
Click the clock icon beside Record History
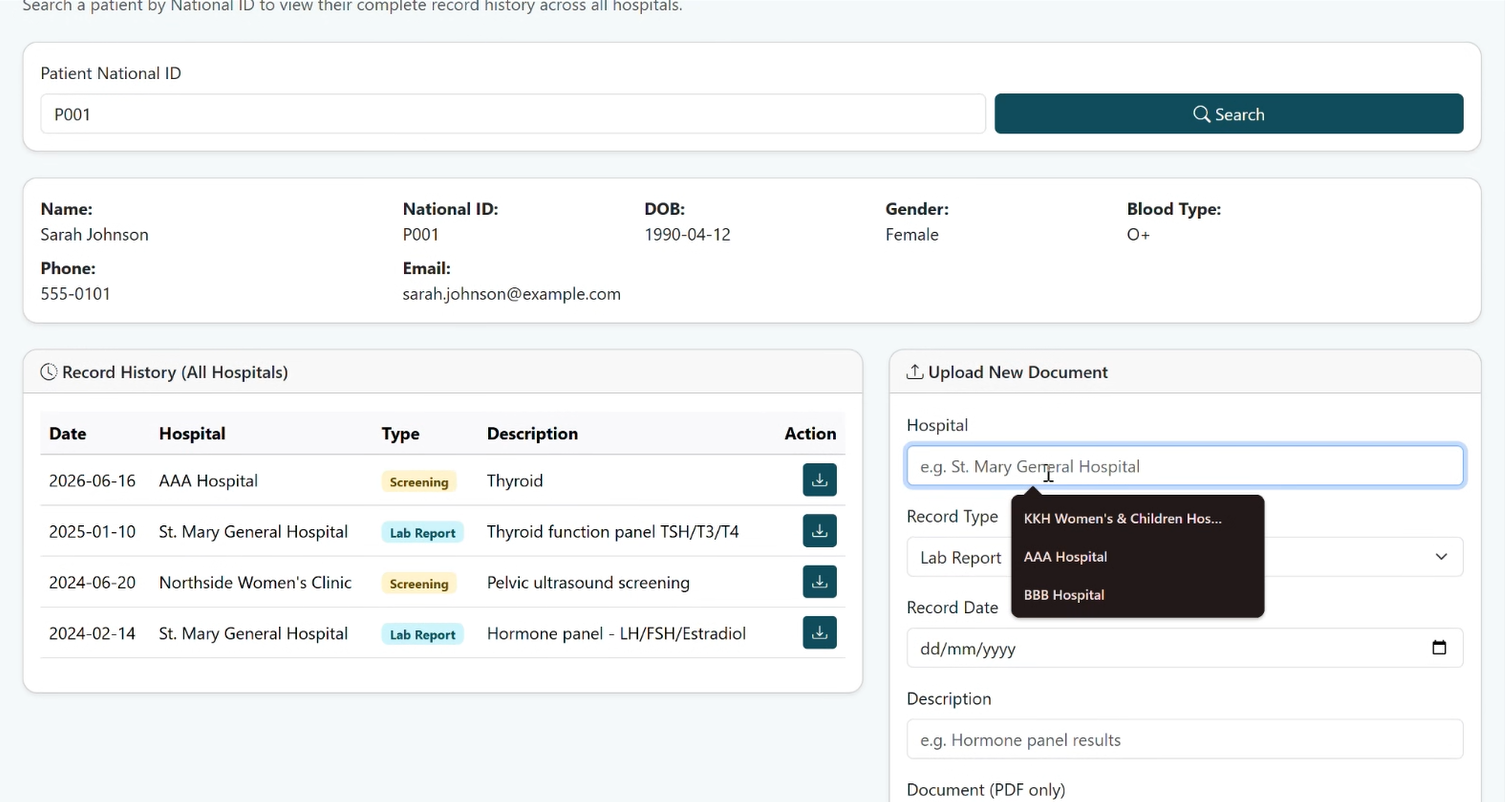48,372
